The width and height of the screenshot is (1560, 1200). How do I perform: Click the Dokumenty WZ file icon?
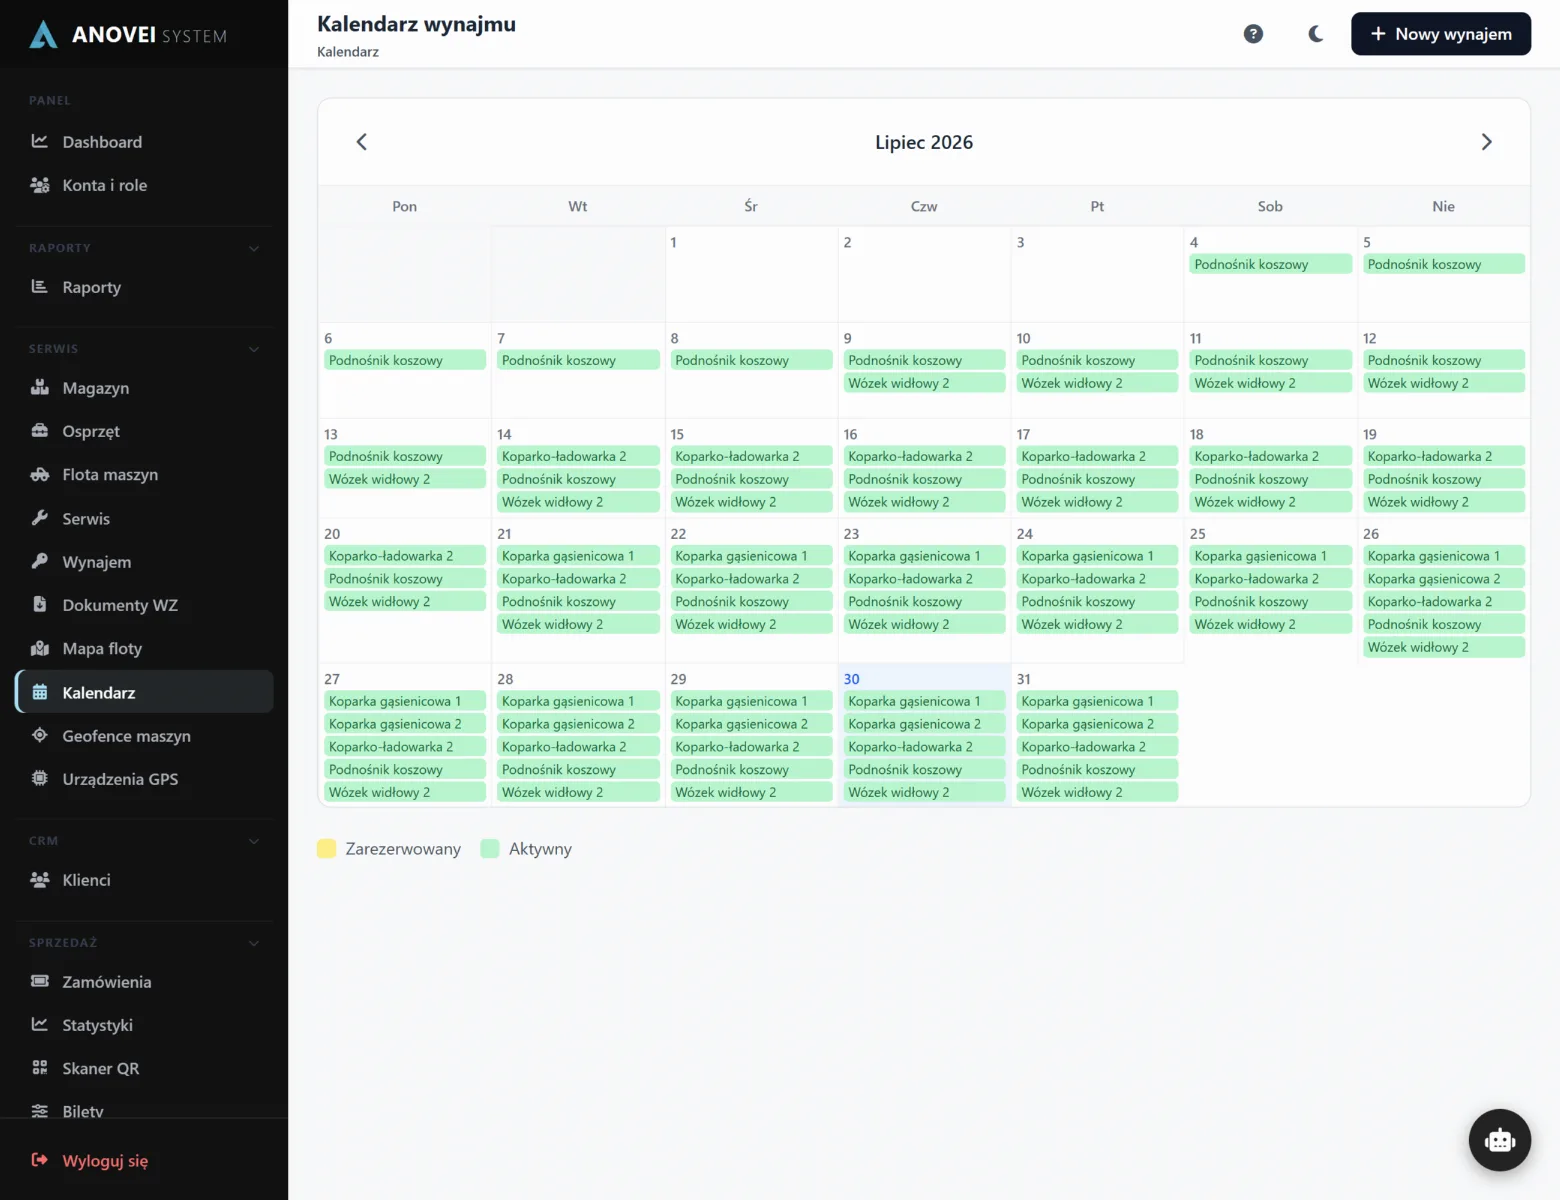point(40,604)
